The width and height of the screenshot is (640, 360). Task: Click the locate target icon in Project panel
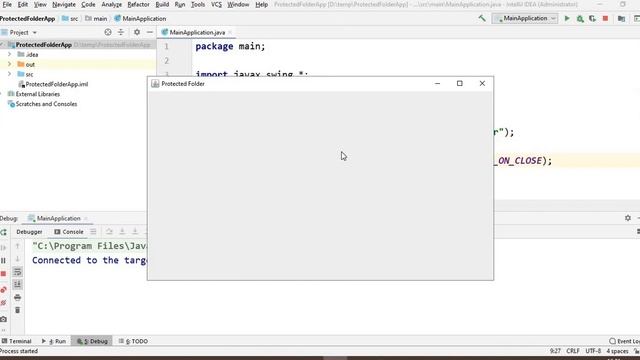108,32
